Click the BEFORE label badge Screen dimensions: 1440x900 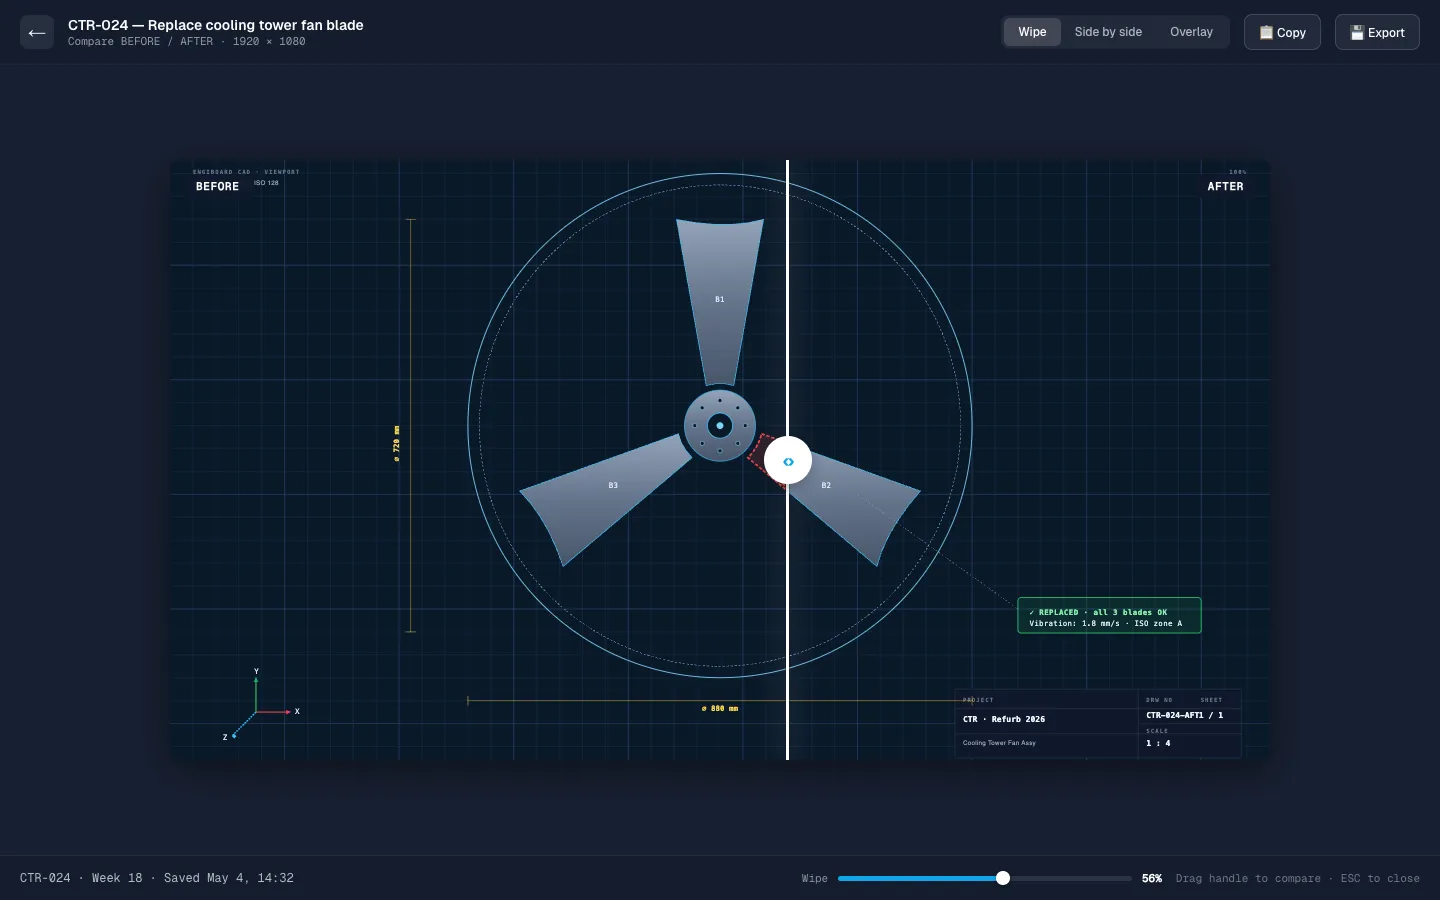[217, 186]
